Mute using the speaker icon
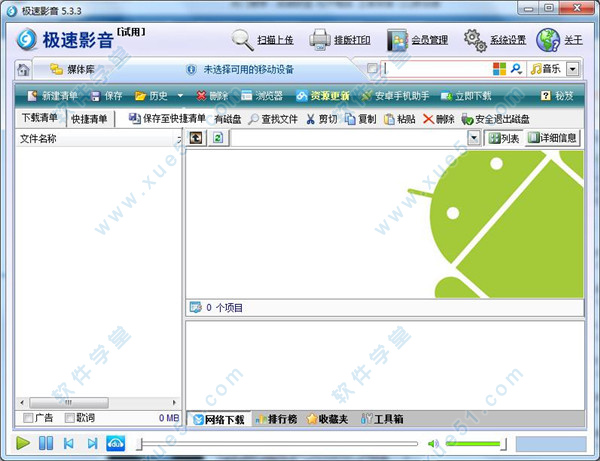Image resolution: width=600 pixels, height=461 pixels. [433, 444]
